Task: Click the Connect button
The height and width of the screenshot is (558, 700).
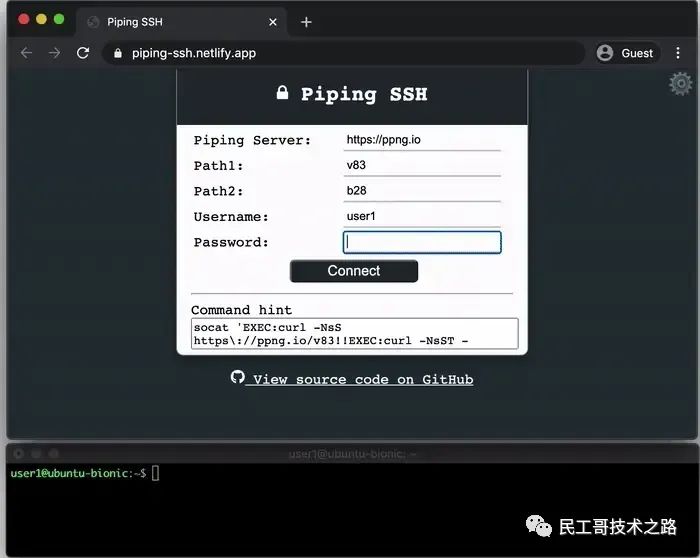Action: click(354, 271)
